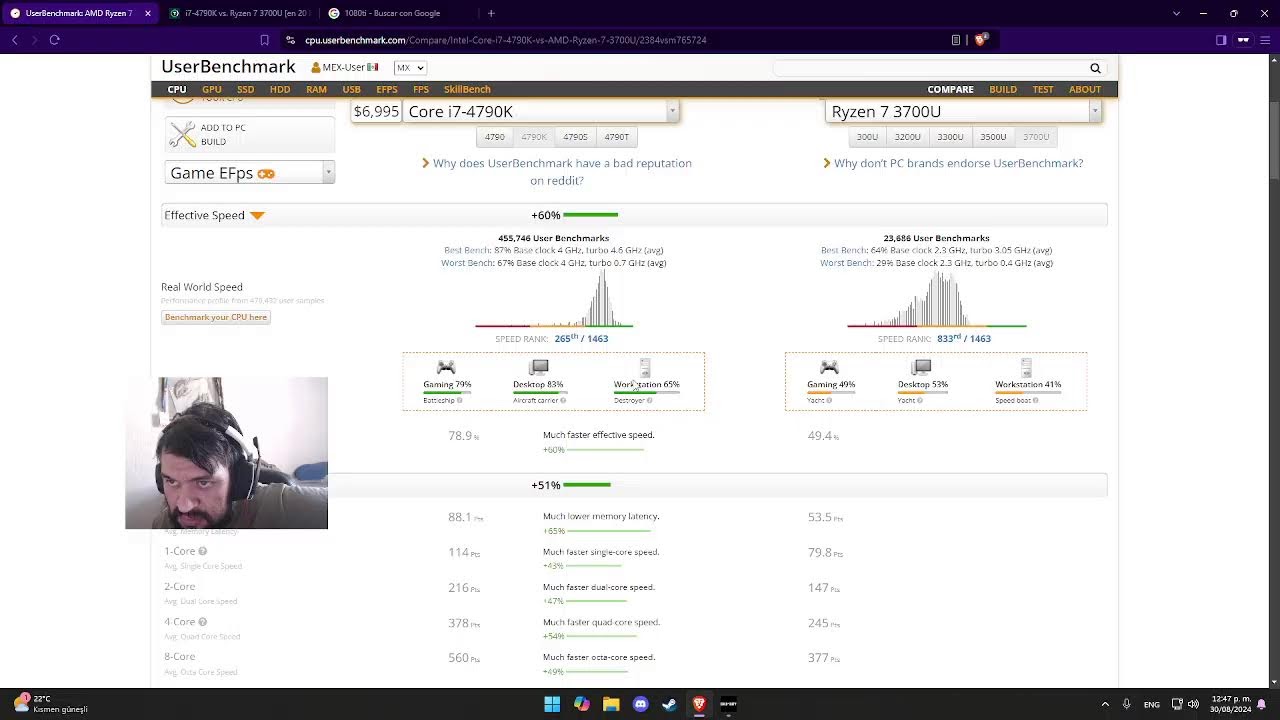Viewport: 1280px width, 720px height.
Task: Click the desktop monitor icon for Core i7-4790K
Action: 538,367
